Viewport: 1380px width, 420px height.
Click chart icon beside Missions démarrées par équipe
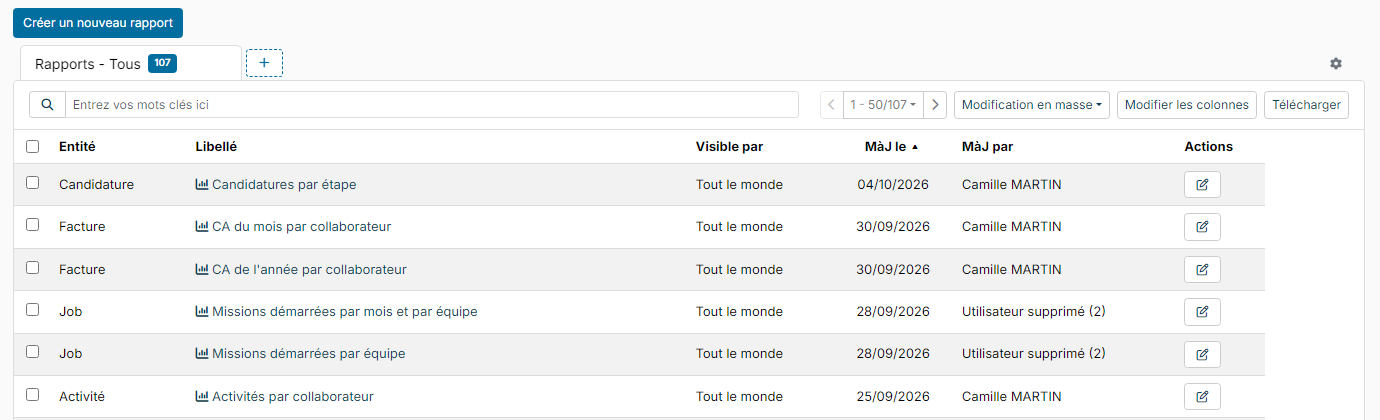point(202,353)
